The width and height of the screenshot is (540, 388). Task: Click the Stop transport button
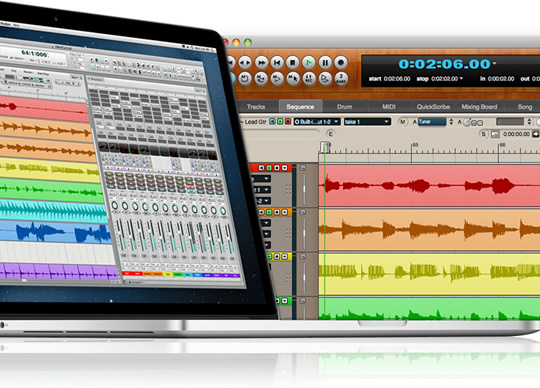click(x=292, y=63)
